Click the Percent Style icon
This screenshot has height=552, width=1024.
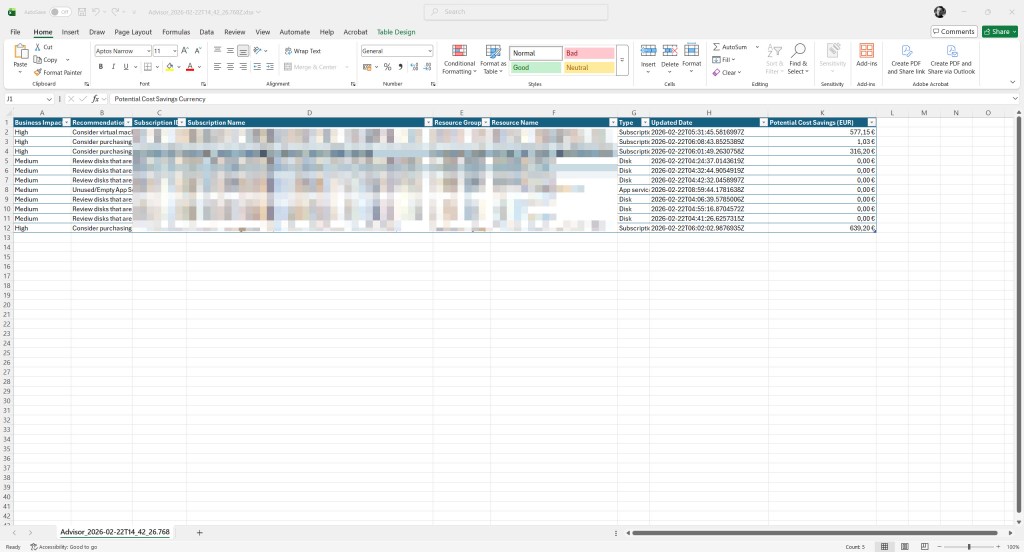coord(387,67)
